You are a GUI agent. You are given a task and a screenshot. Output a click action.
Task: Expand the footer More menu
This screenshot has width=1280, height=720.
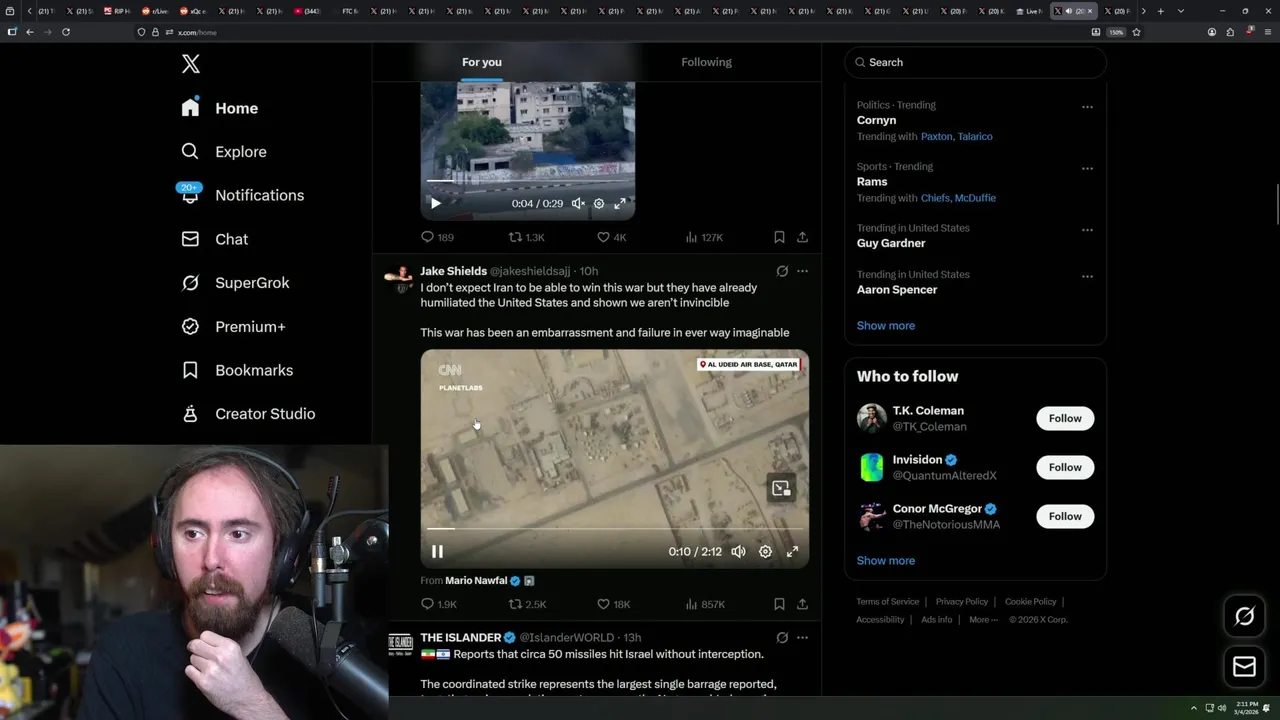(982, 620)
